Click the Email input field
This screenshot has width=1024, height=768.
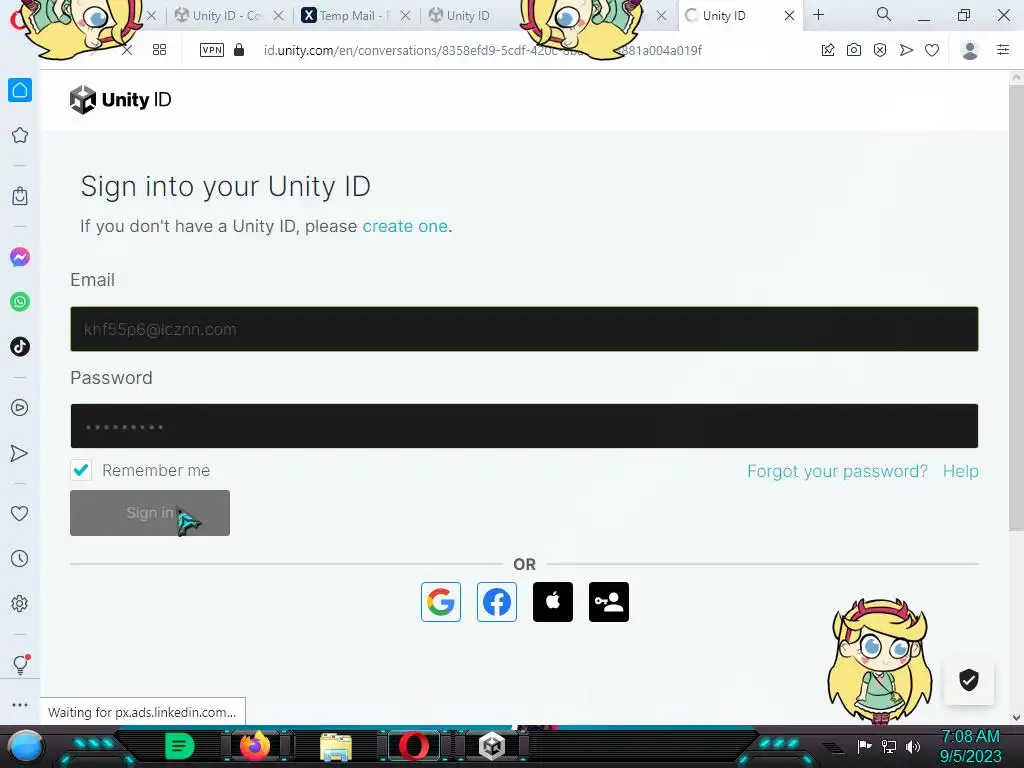[x=524, y=328]
